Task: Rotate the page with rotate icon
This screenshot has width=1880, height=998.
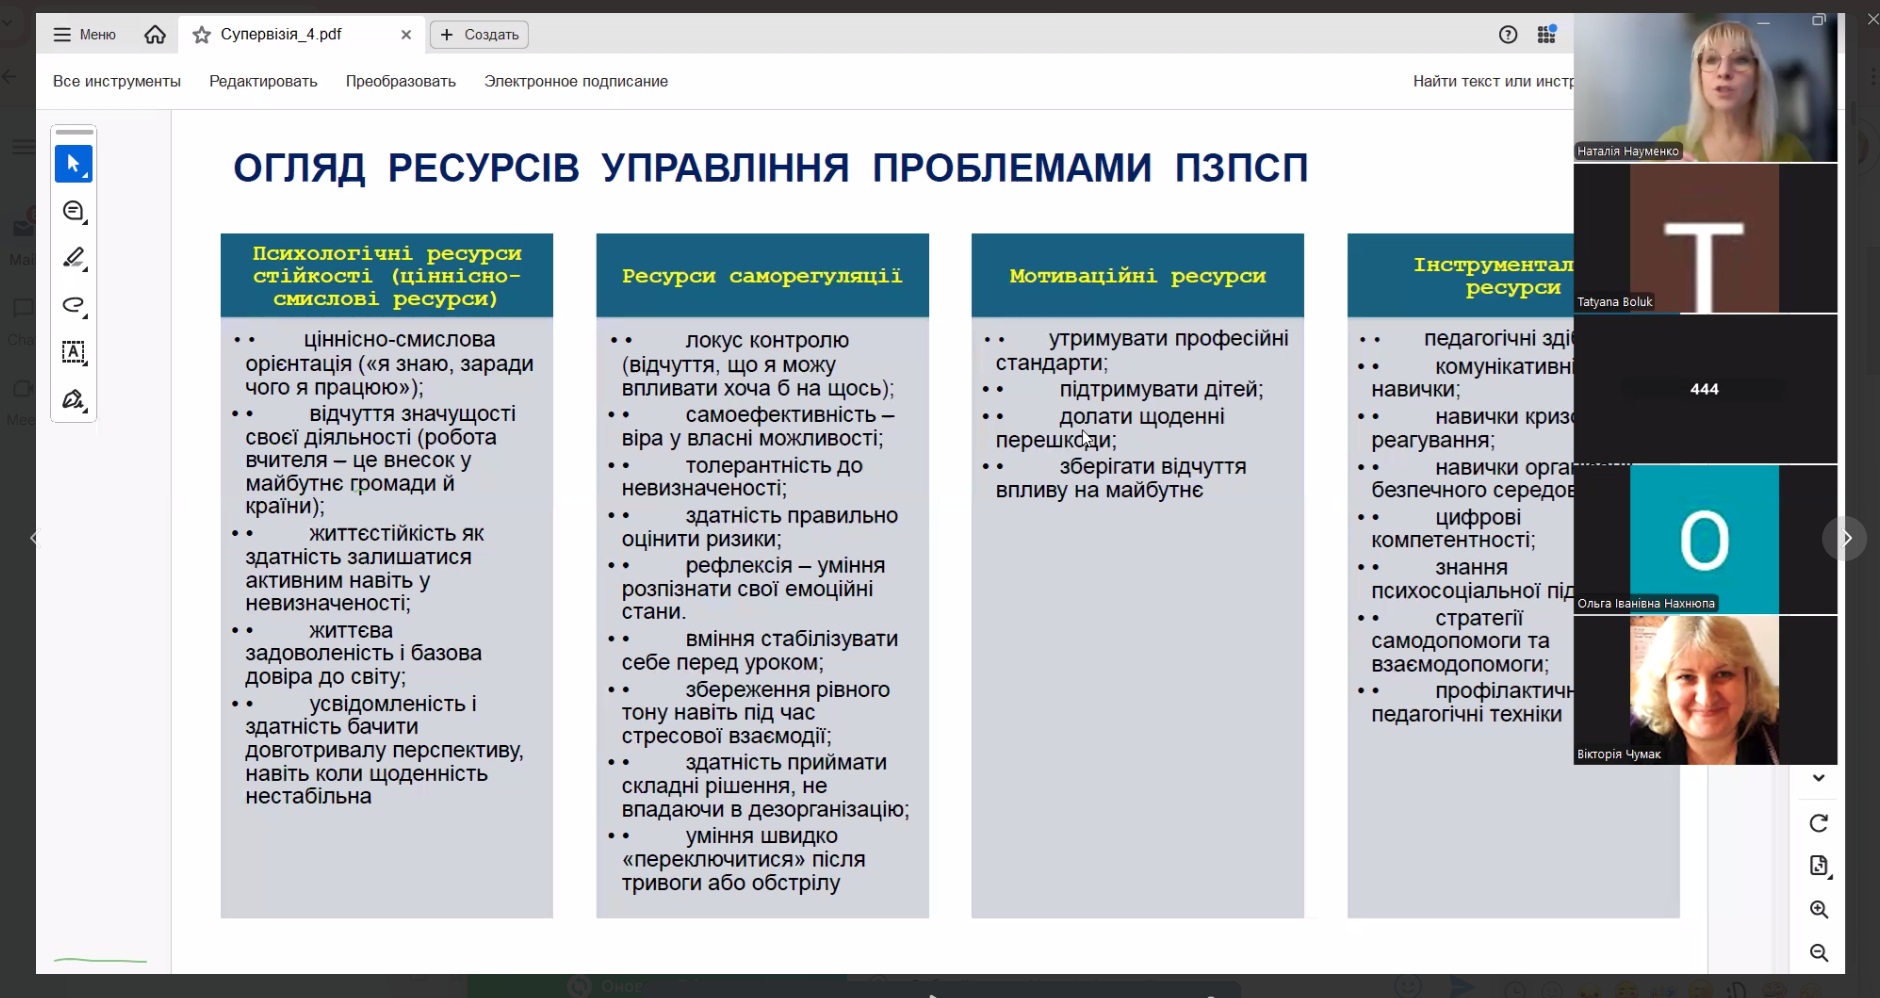Action: coord(1818,823)
